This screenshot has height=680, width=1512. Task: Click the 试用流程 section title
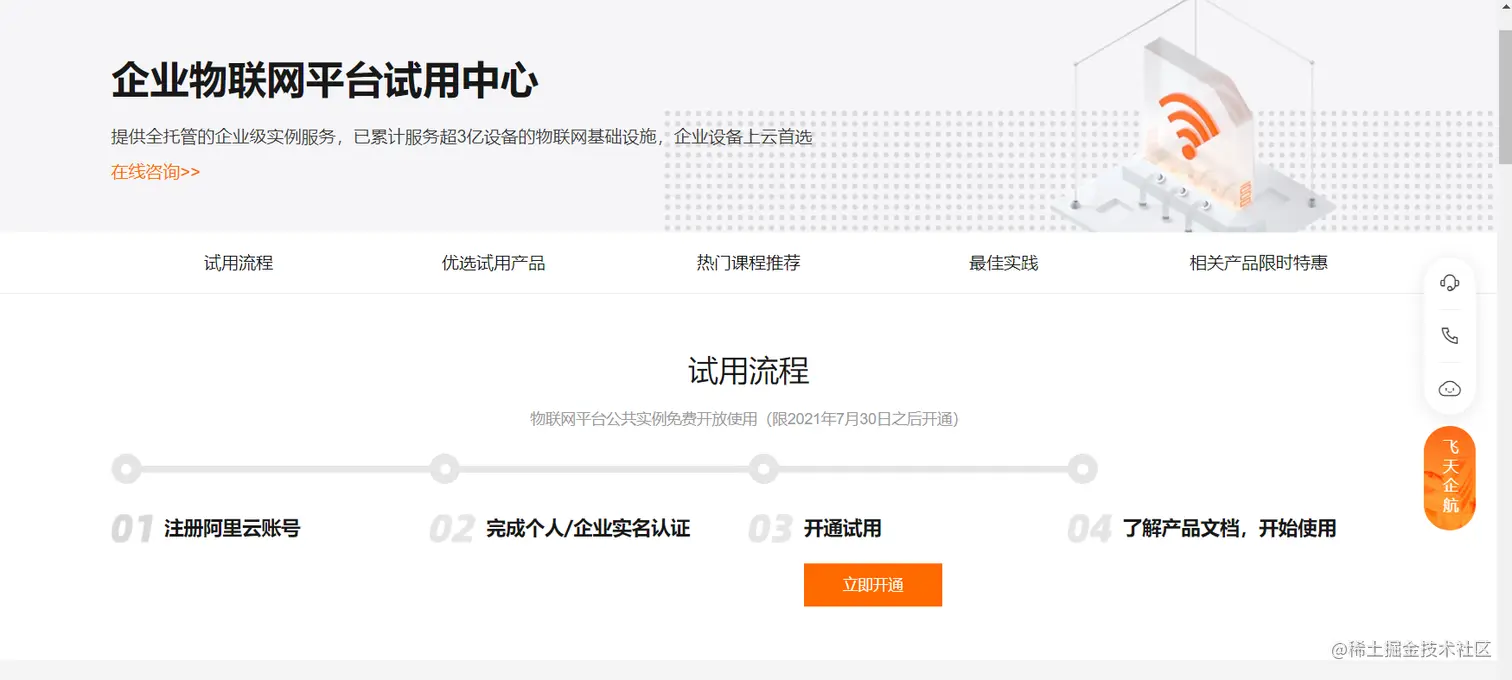point(749,371)
